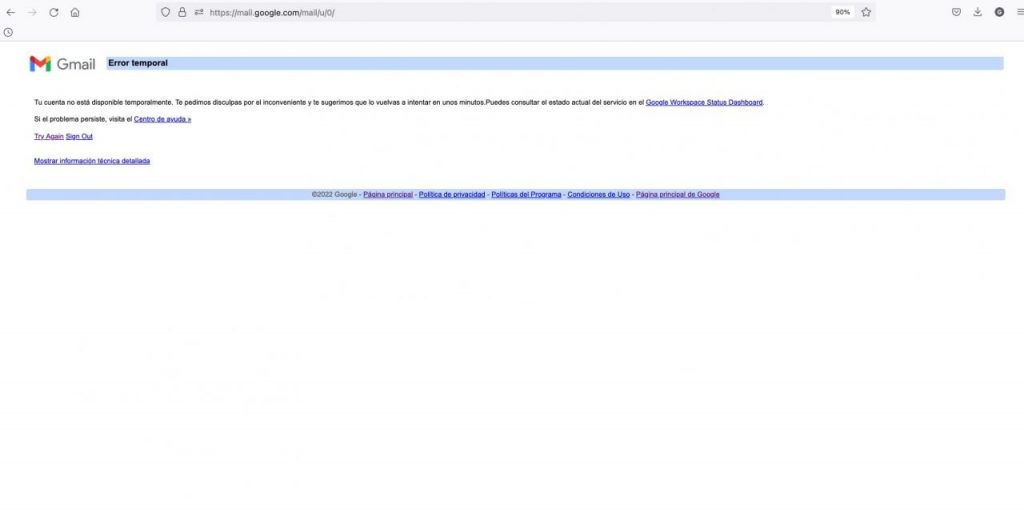Open the site permissions icon in address bar
This screenshot has height=513, width=1024.
point(199,12)
